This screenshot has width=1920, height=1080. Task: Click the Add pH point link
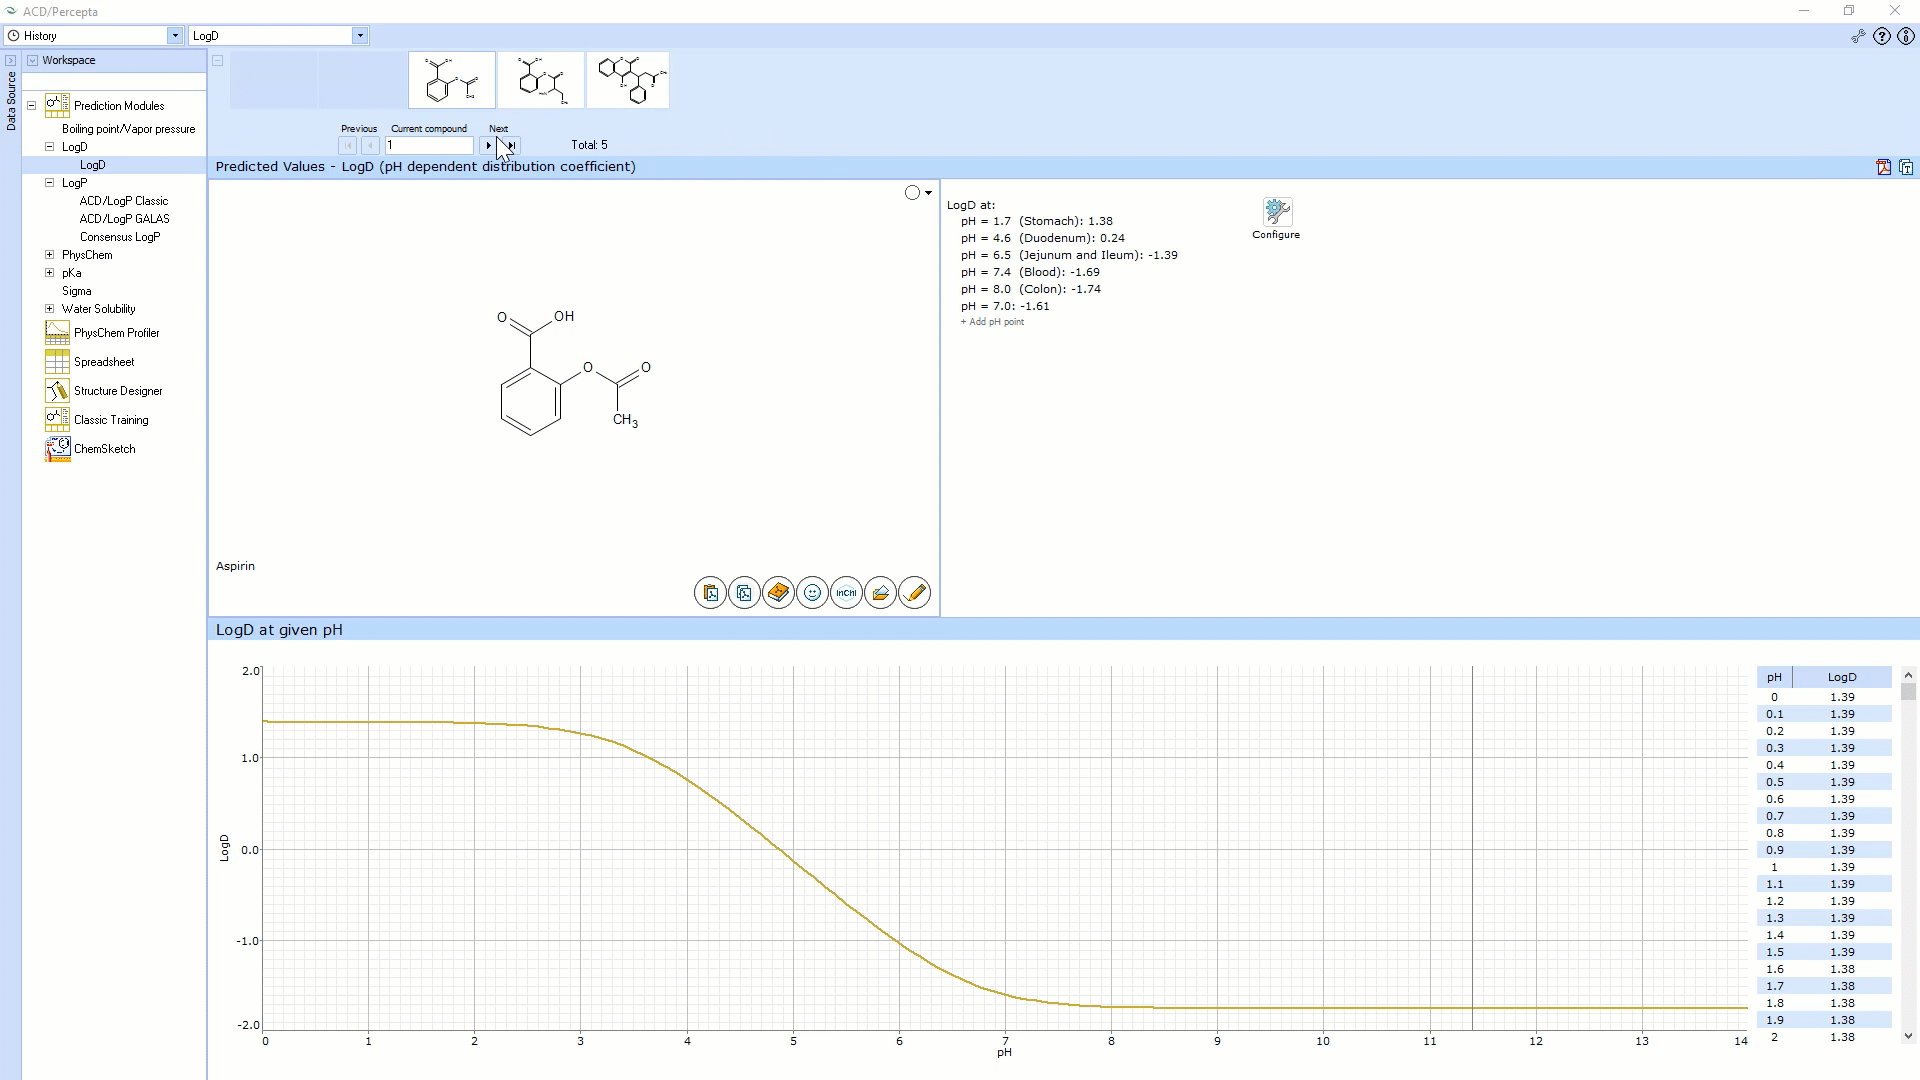[x=993, y=322]
